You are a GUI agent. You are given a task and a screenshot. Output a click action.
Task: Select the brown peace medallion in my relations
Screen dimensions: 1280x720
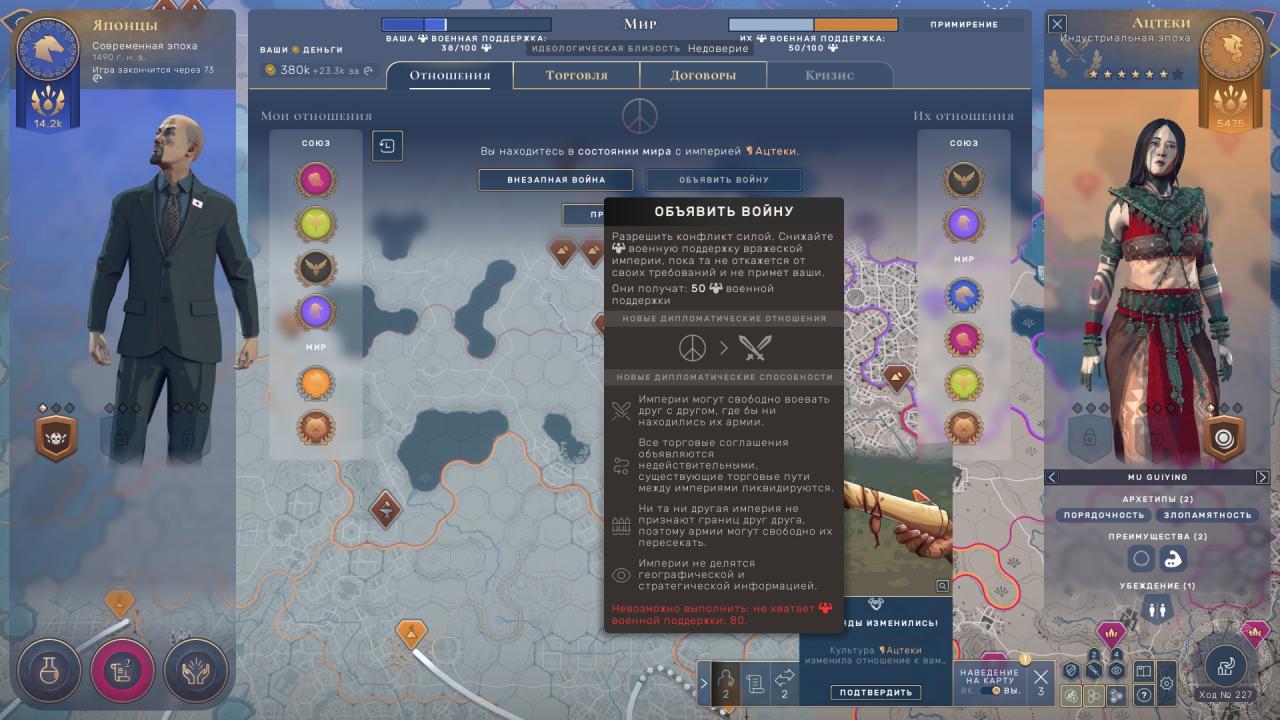click(x=316, y=427)
